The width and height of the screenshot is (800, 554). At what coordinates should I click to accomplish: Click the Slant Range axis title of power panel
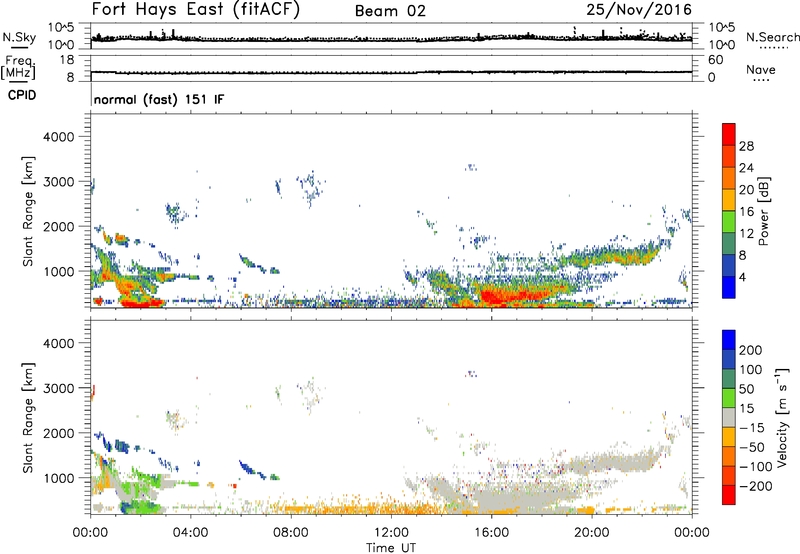pyautogui.click(x=28, y=211)
